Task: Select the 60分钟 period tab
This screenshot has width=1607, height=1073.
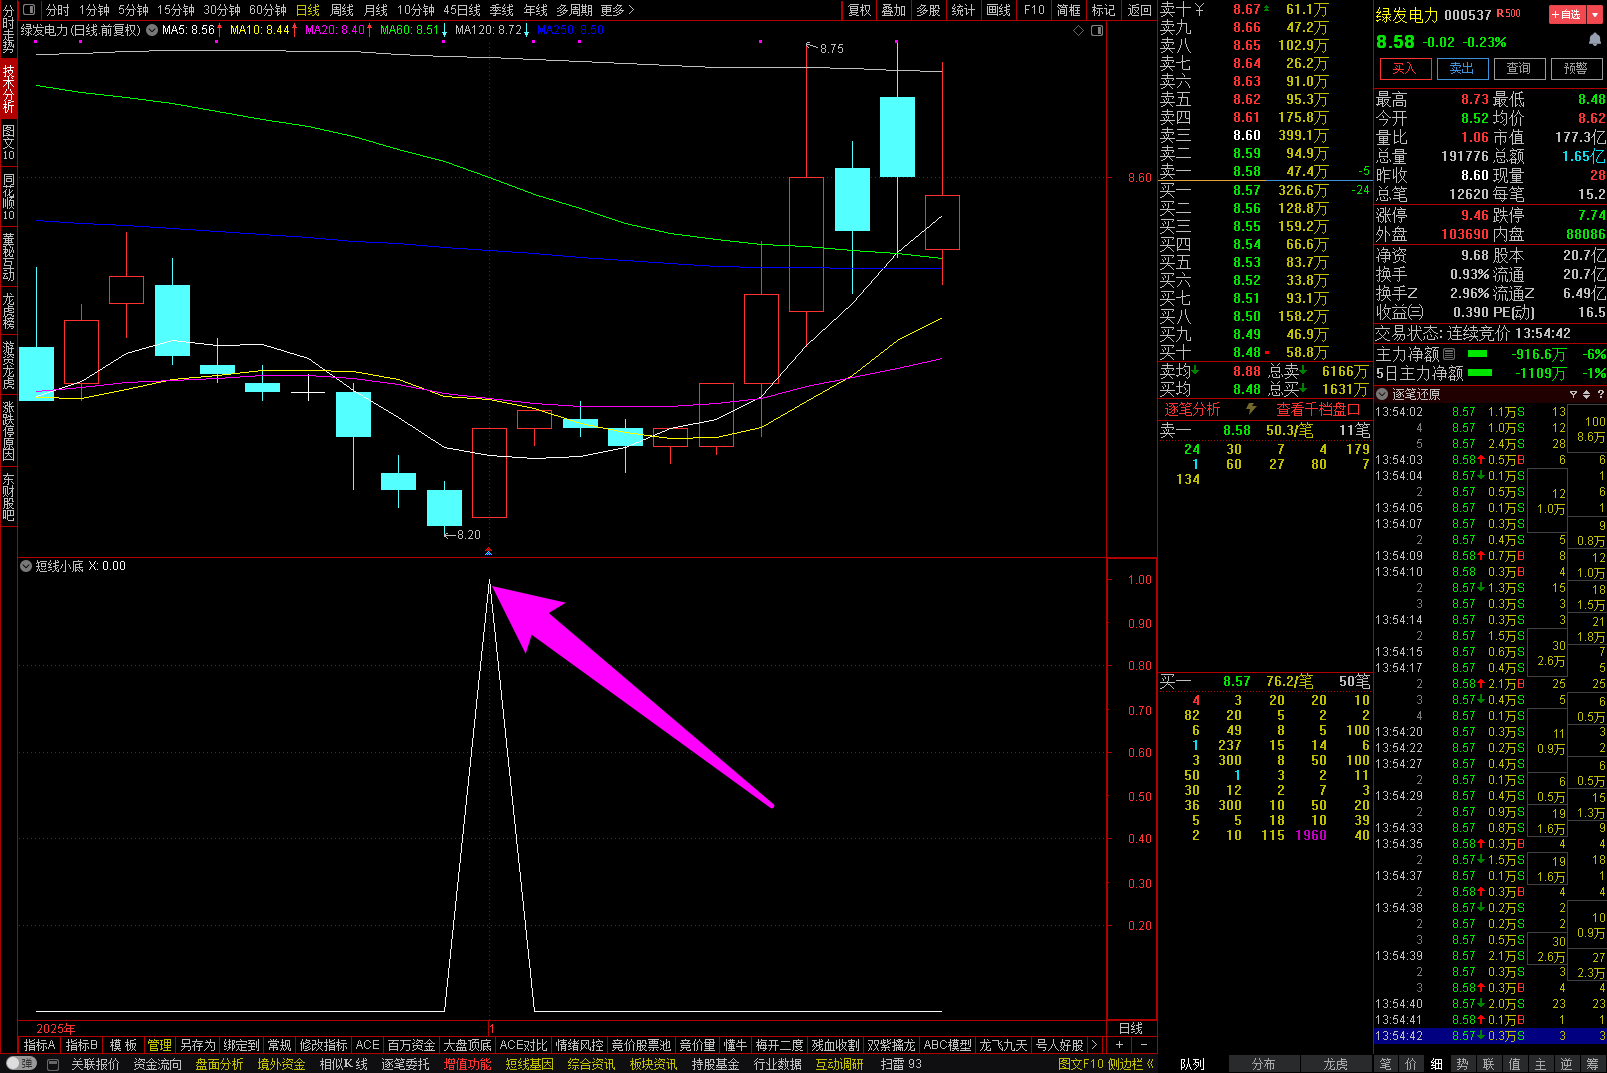Action: pos(268,10)
